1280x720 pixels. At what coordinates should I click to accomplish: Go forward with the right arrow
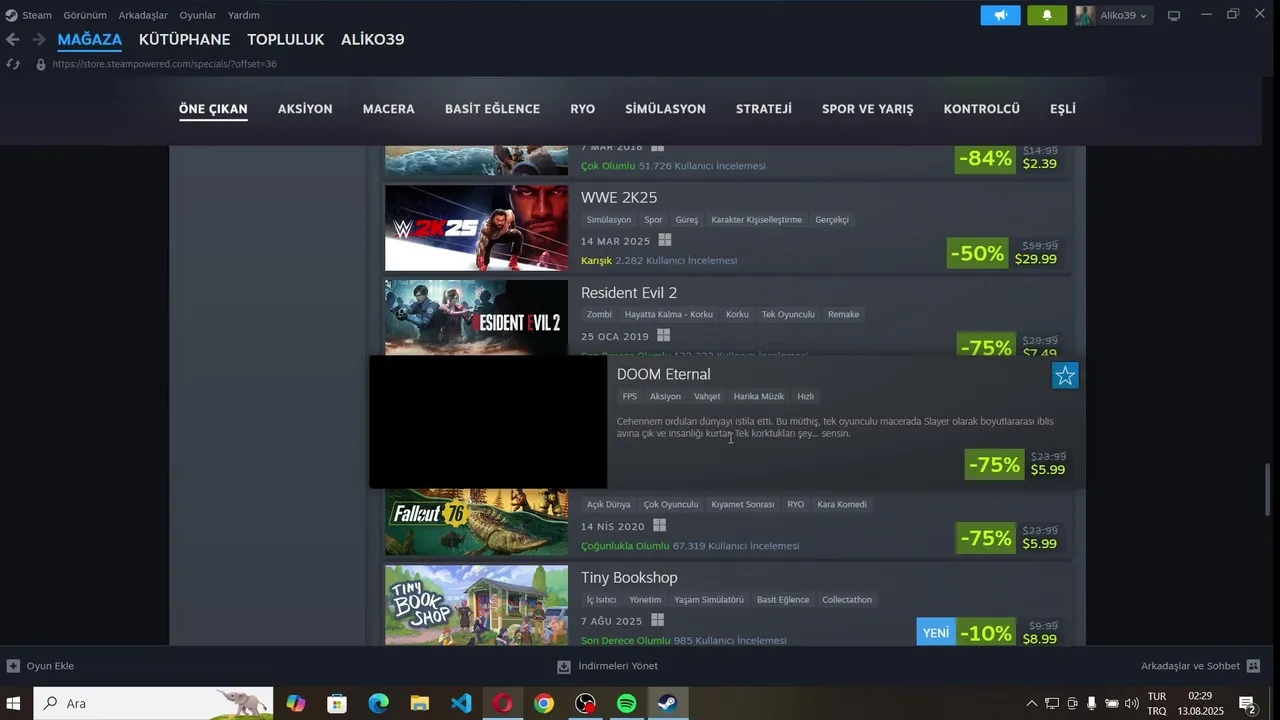coord(38,39)
